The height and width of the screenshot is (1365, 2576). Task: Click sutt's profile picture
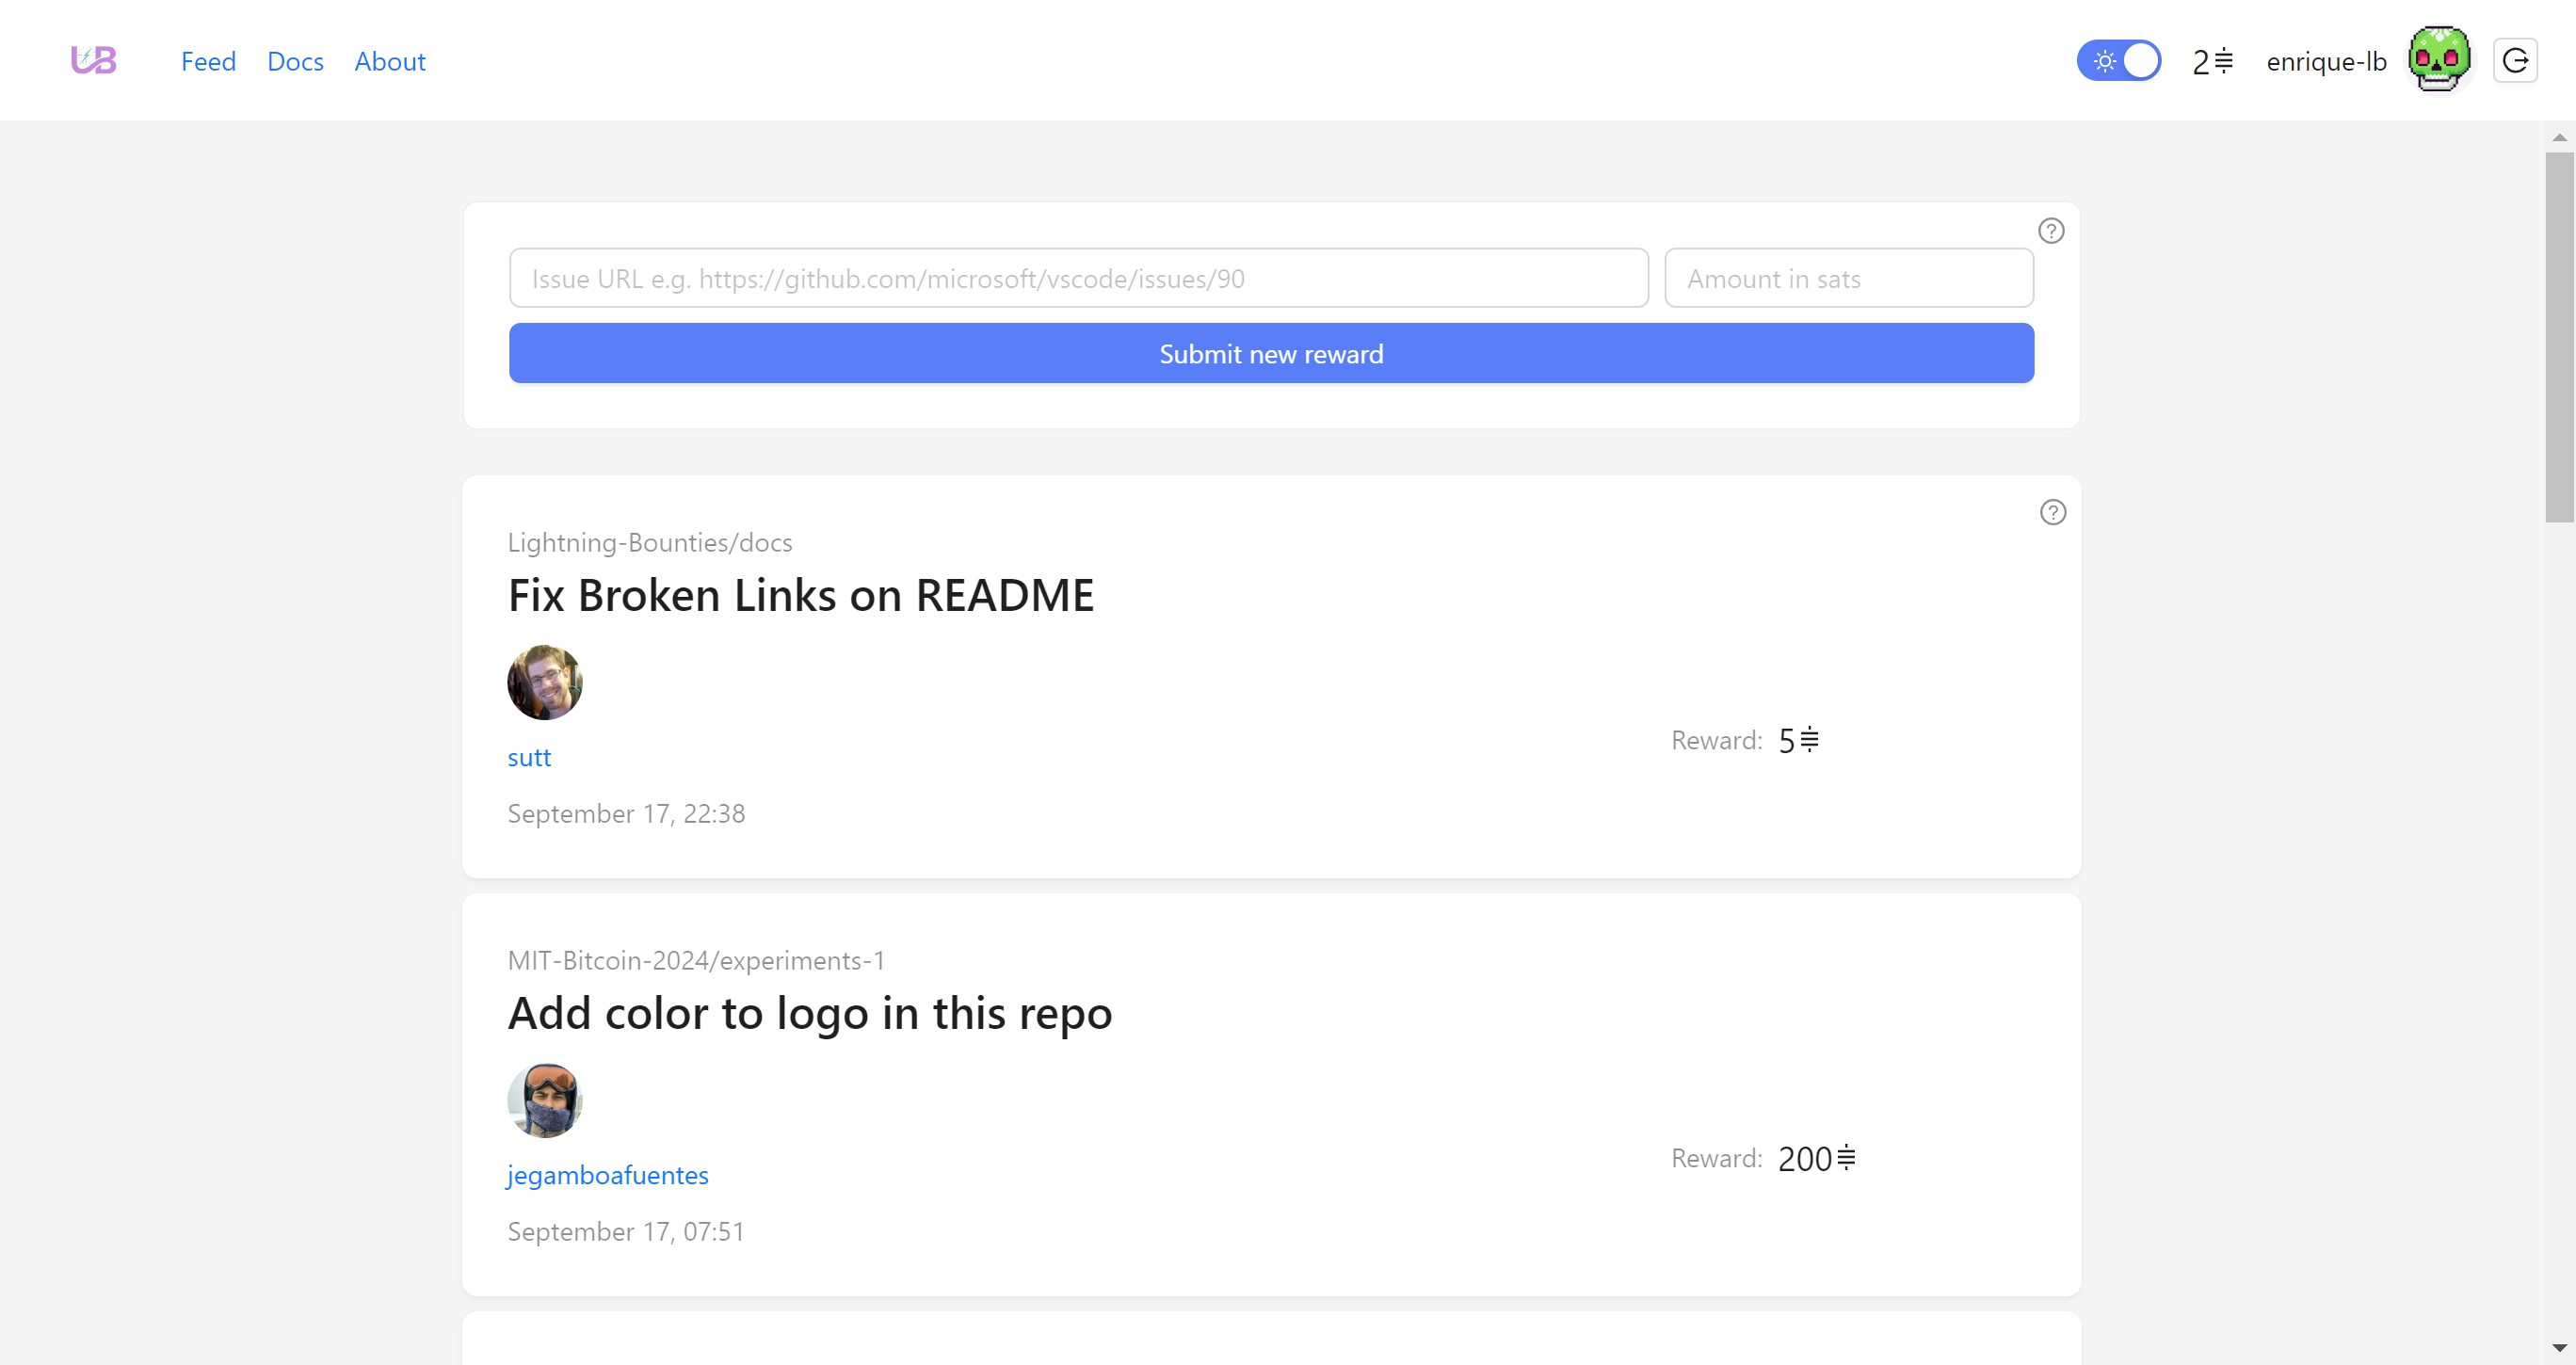[545, 682]
